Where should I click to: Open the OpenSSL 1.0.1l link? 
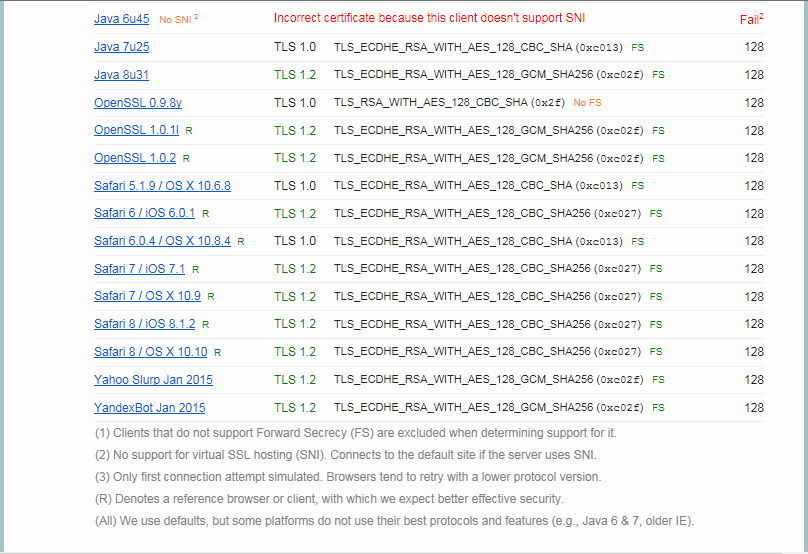[137, 131]
